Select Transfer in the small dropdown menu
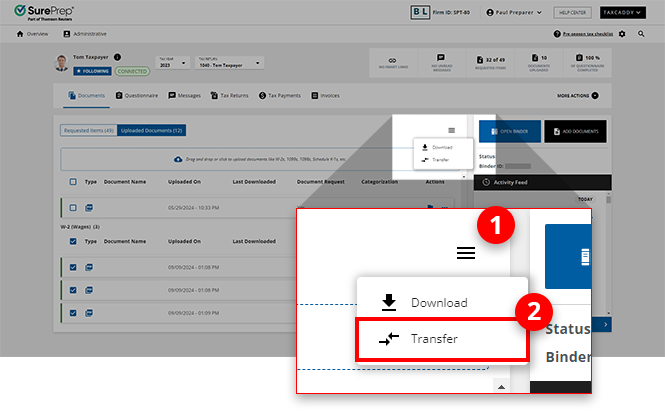The width and height of the screenshot is (665, 412). (x=436, y=159)
